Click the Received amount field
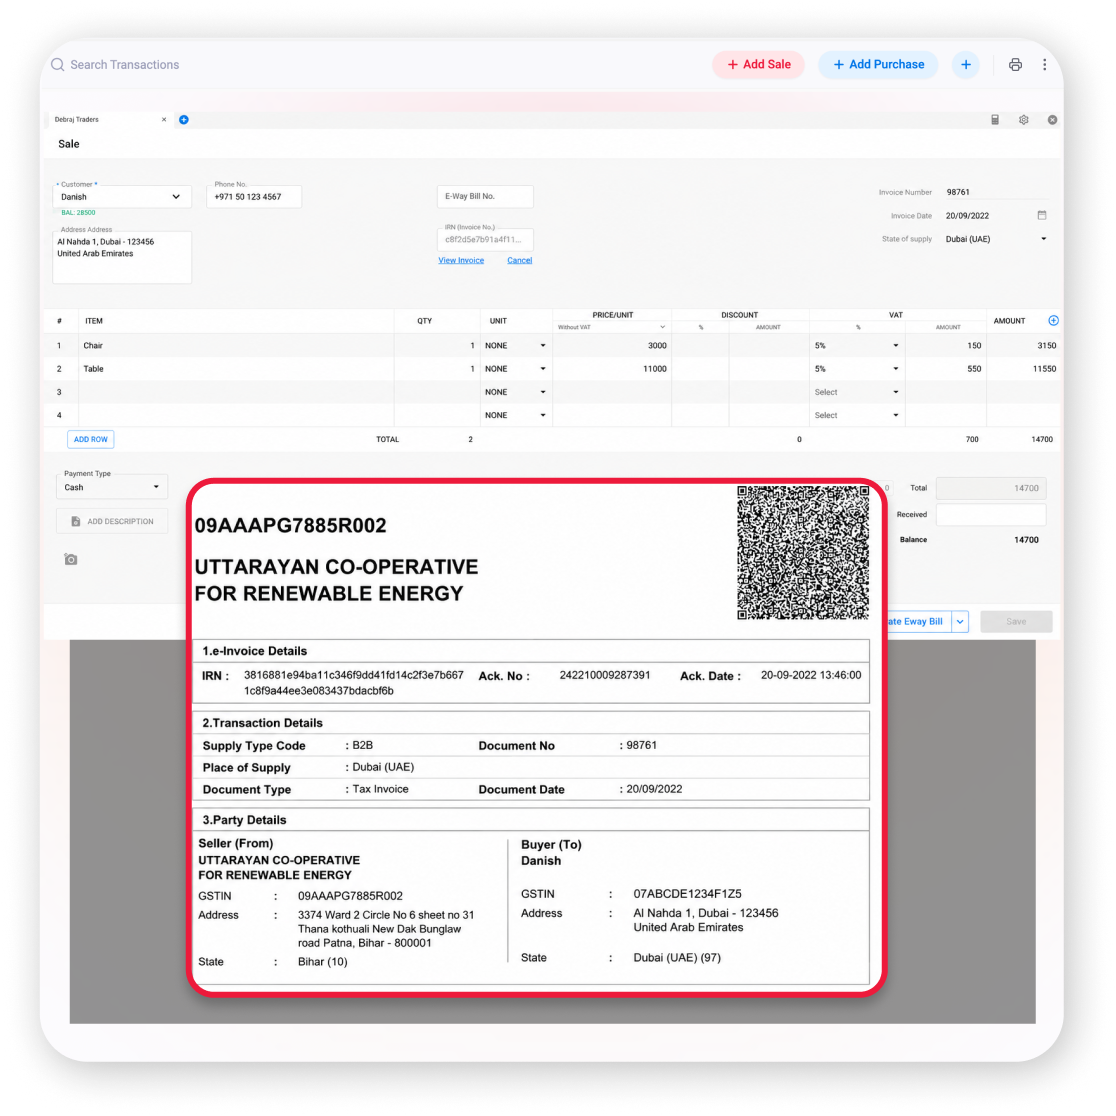 point(991,515)
